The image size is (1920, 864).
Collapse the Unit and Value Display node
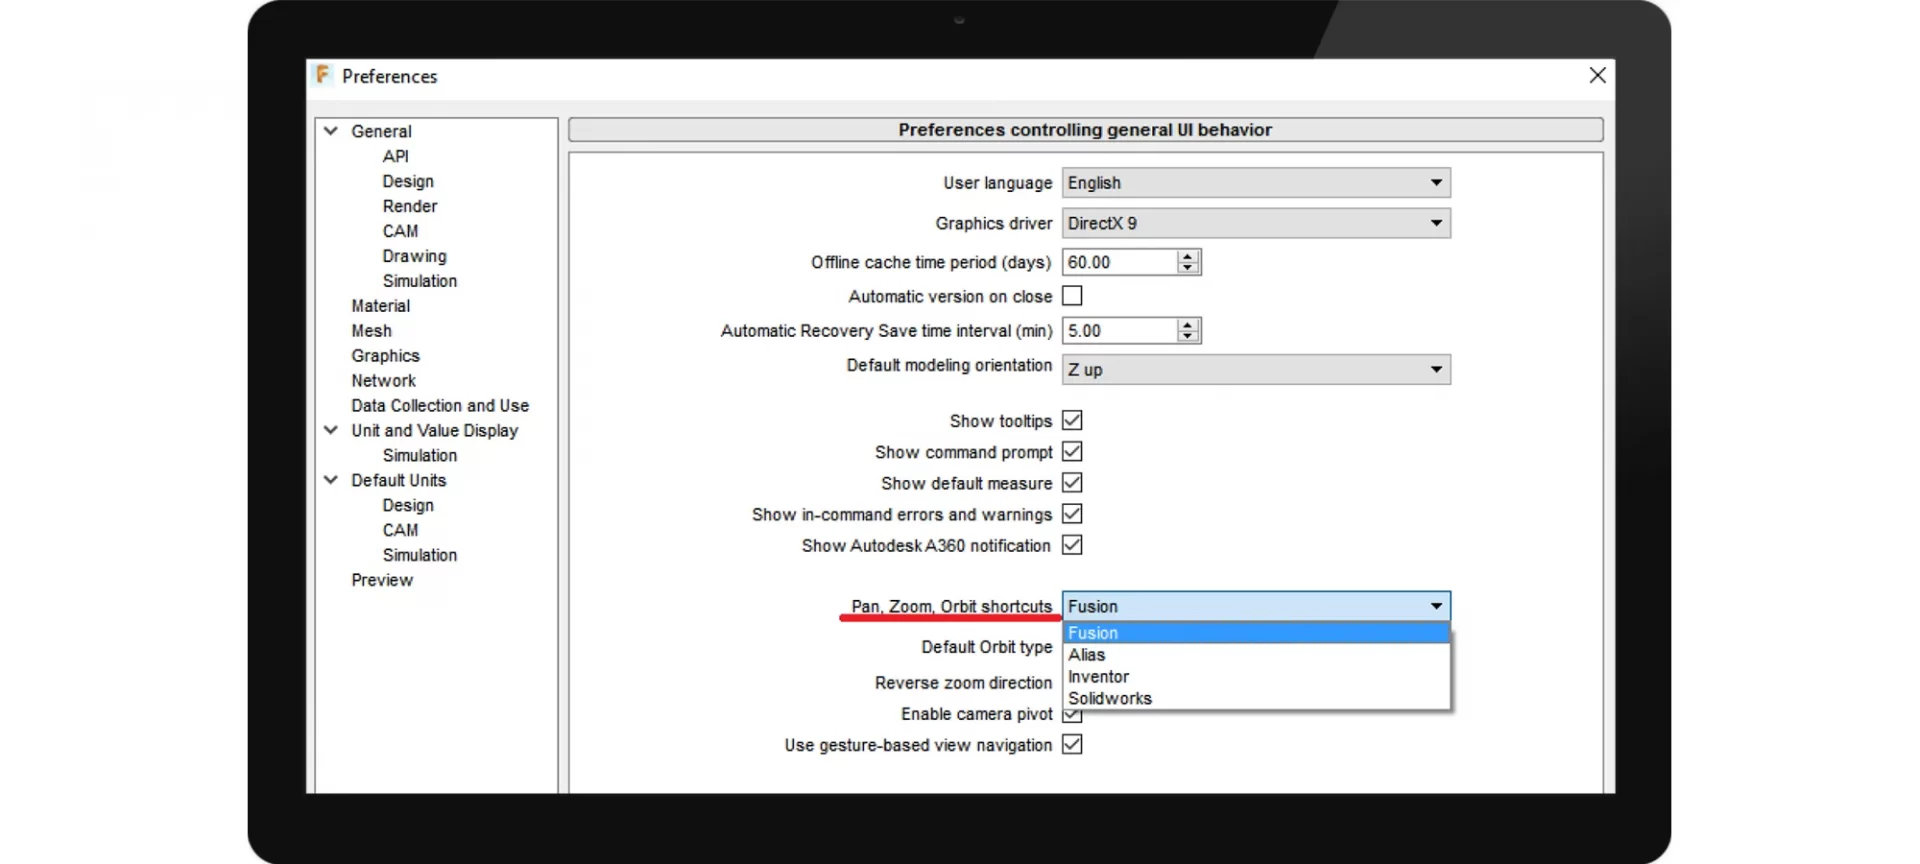pos(331,430)
